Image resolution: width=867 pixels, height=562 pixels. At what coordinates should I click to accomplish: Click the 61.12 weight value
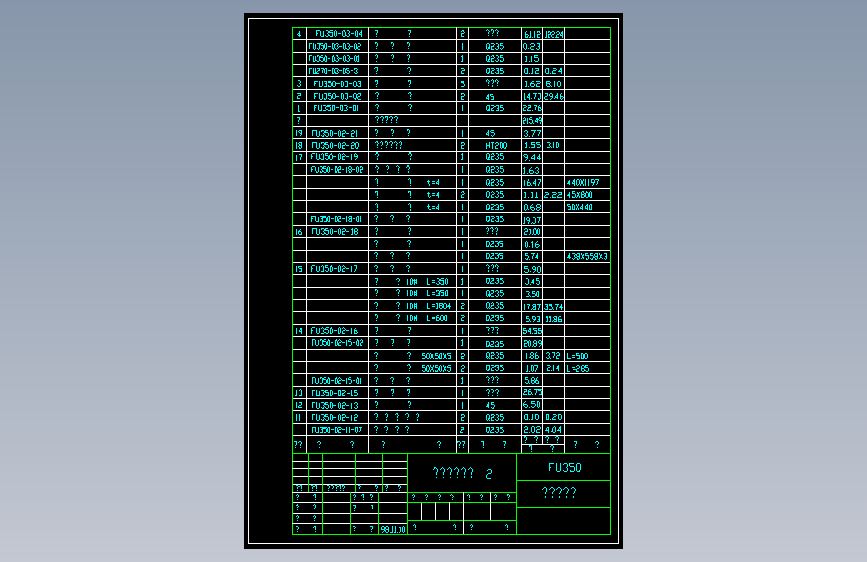[x=532, y=34]
